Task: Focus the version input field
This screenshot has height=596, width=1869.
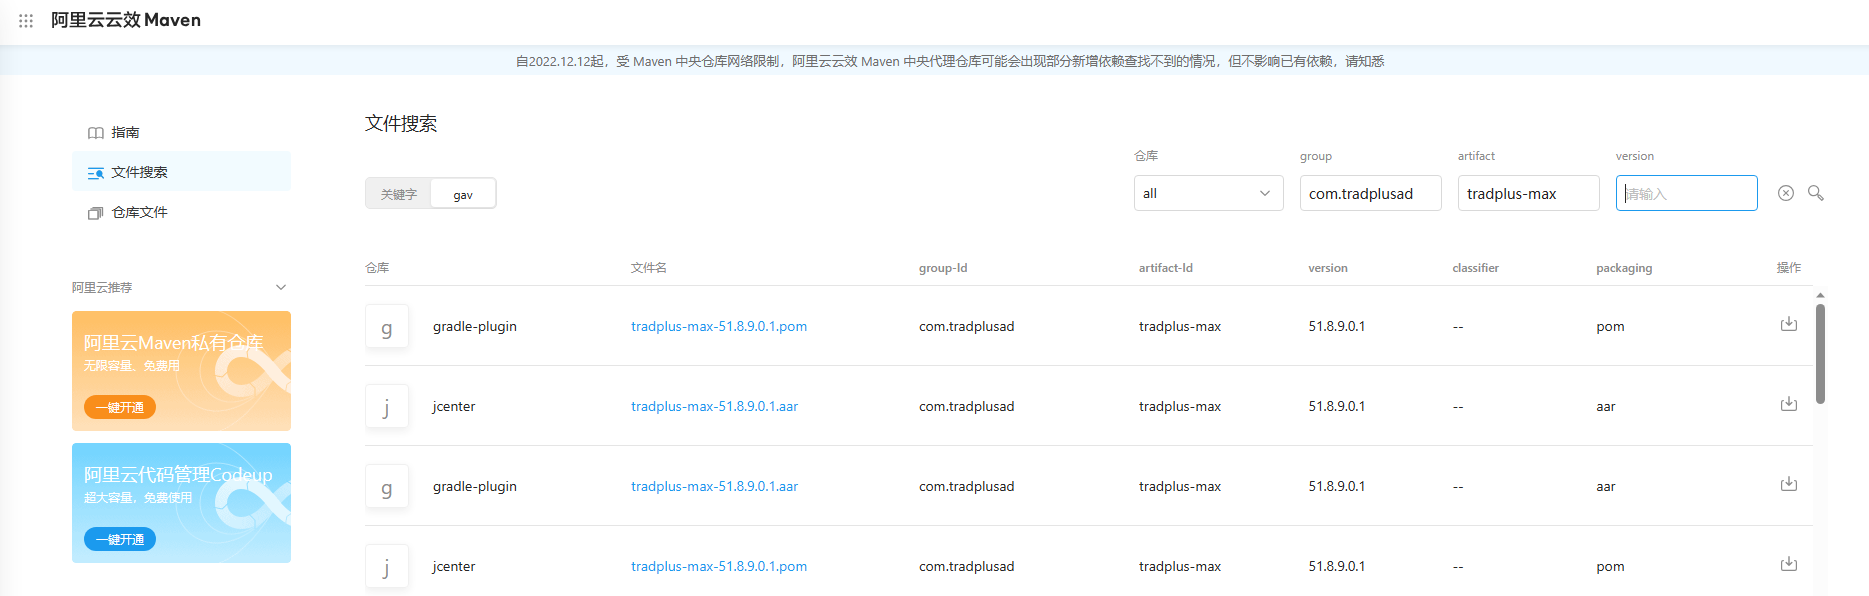Action: 1686,193
